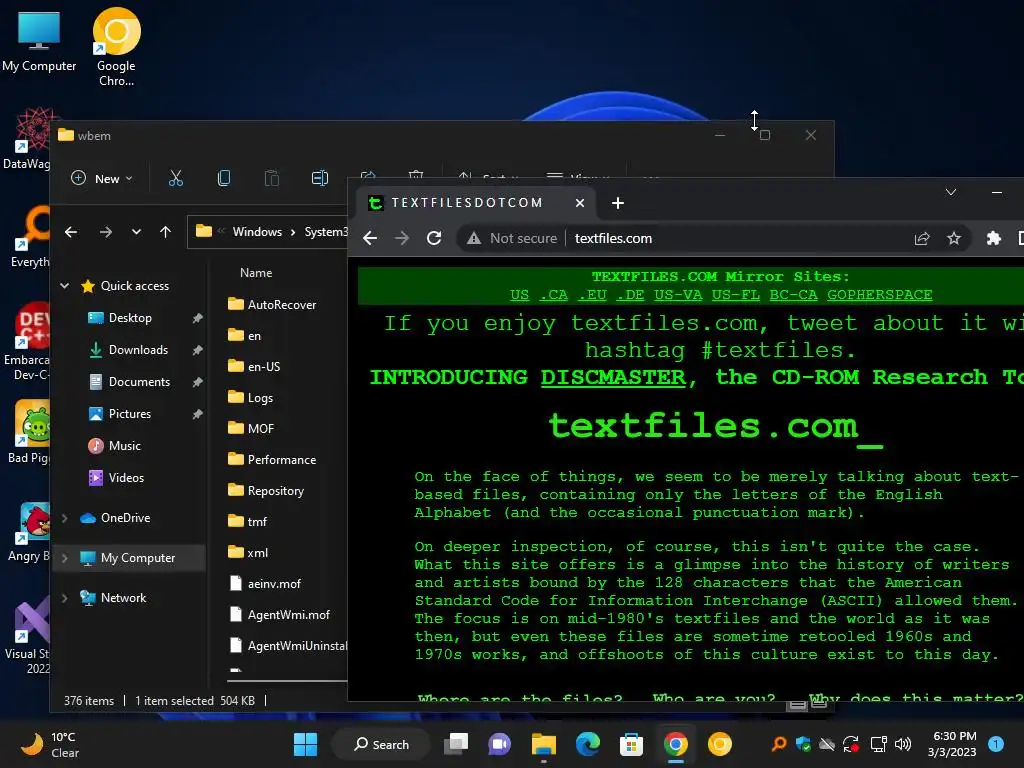
Task: Open Google Chrome desktop shortcut
Action: [116, 47]
